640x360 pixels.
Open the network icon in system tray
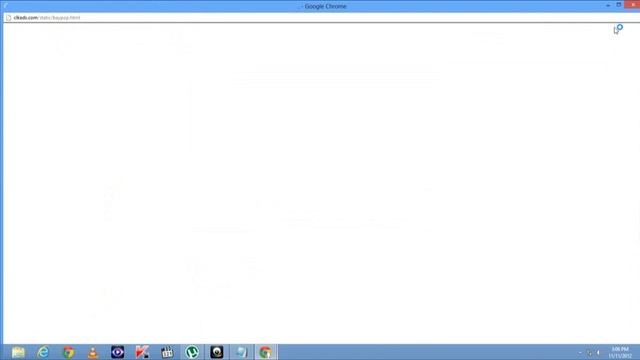pos(589,352)
